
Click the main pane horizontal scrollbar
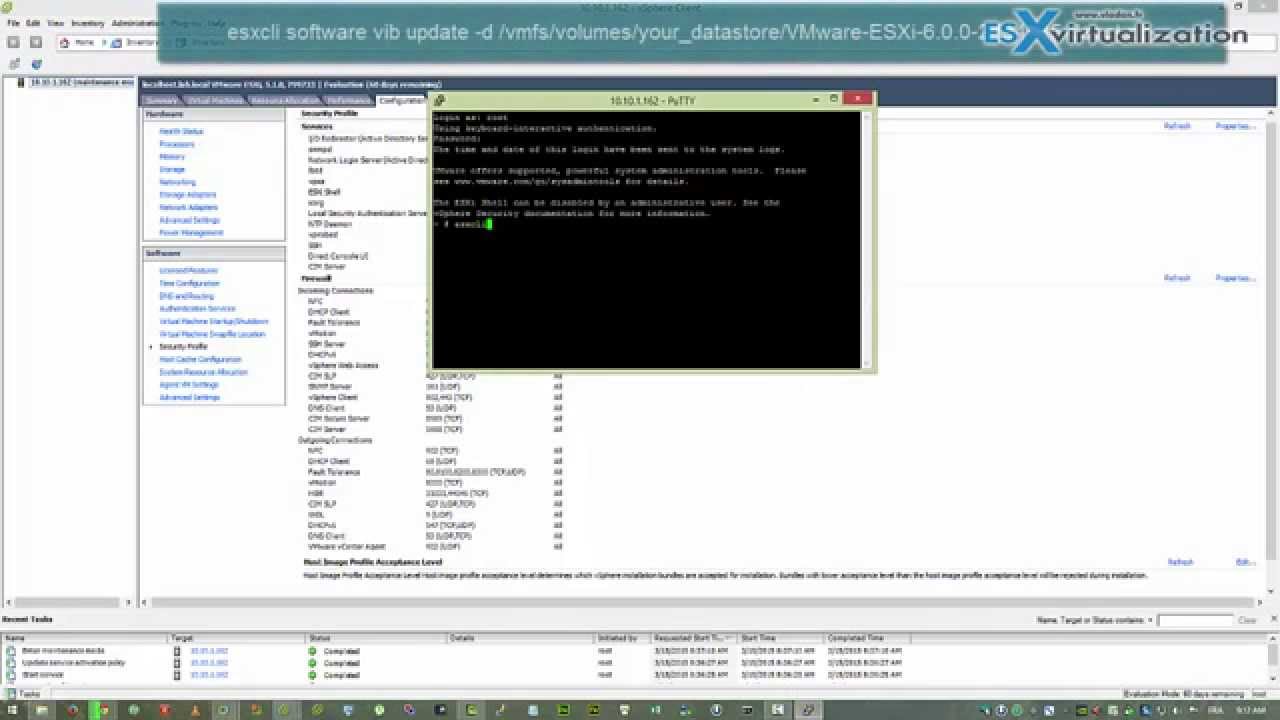coord(700,602)
